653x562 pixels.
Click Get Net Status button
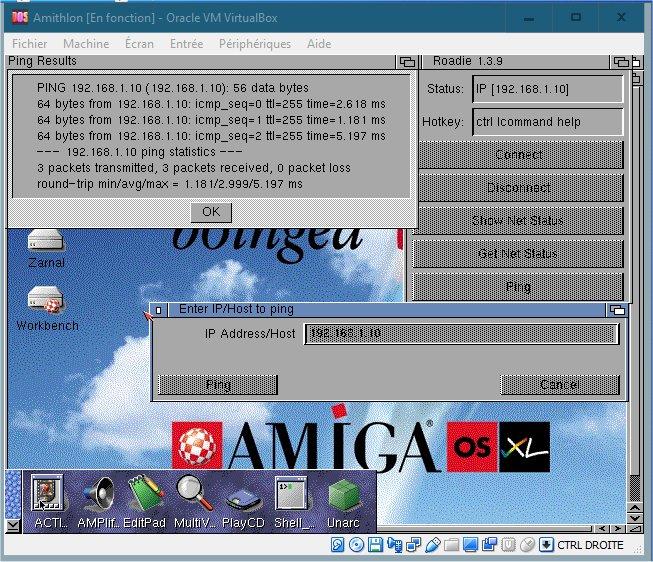(517, 254)
